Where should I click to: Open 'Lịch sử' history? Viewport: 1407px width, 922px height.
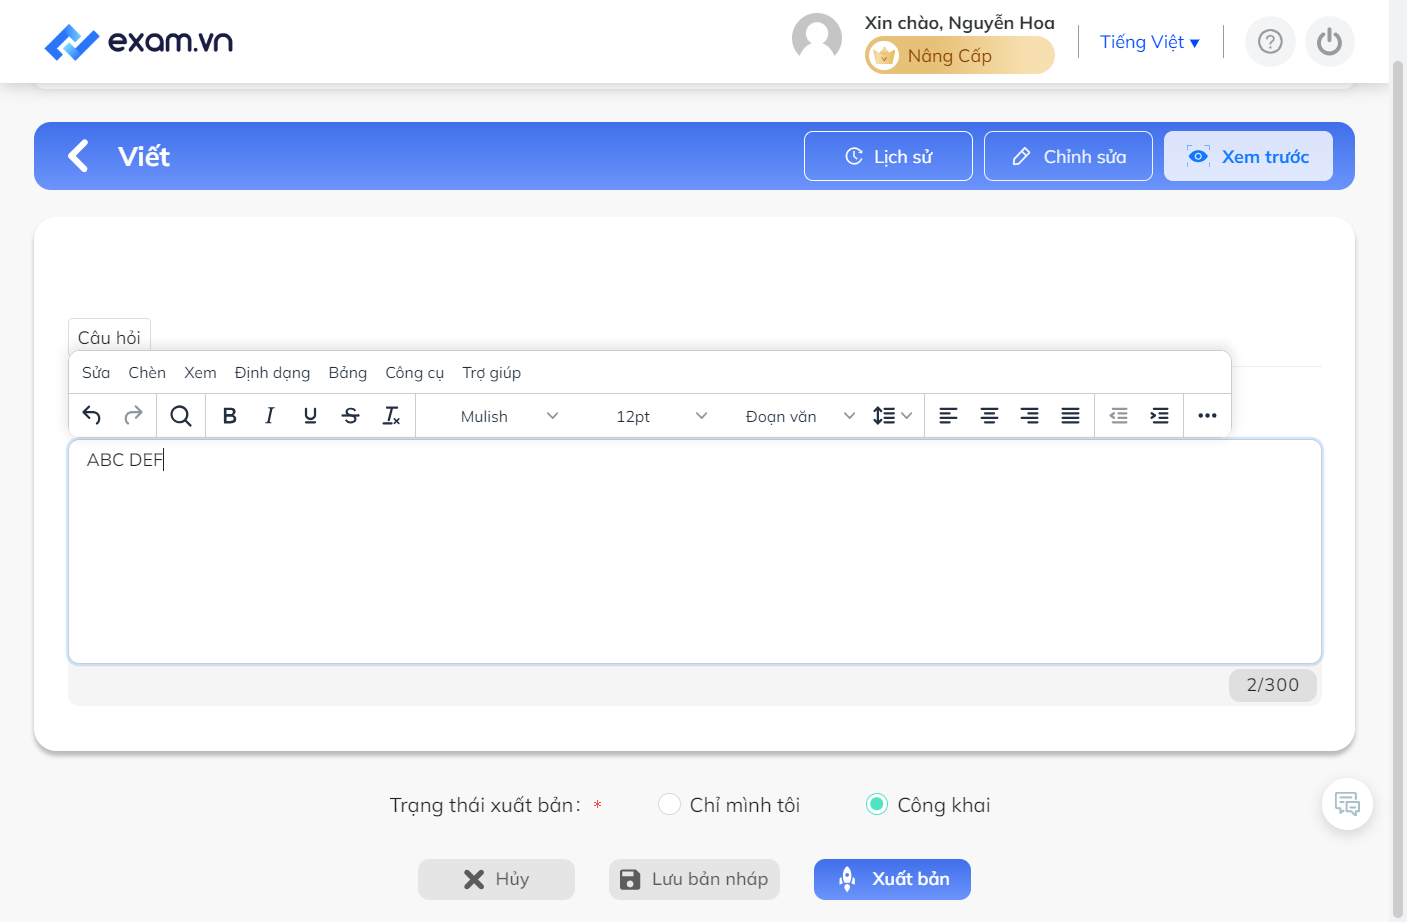(x=888, y=156)
